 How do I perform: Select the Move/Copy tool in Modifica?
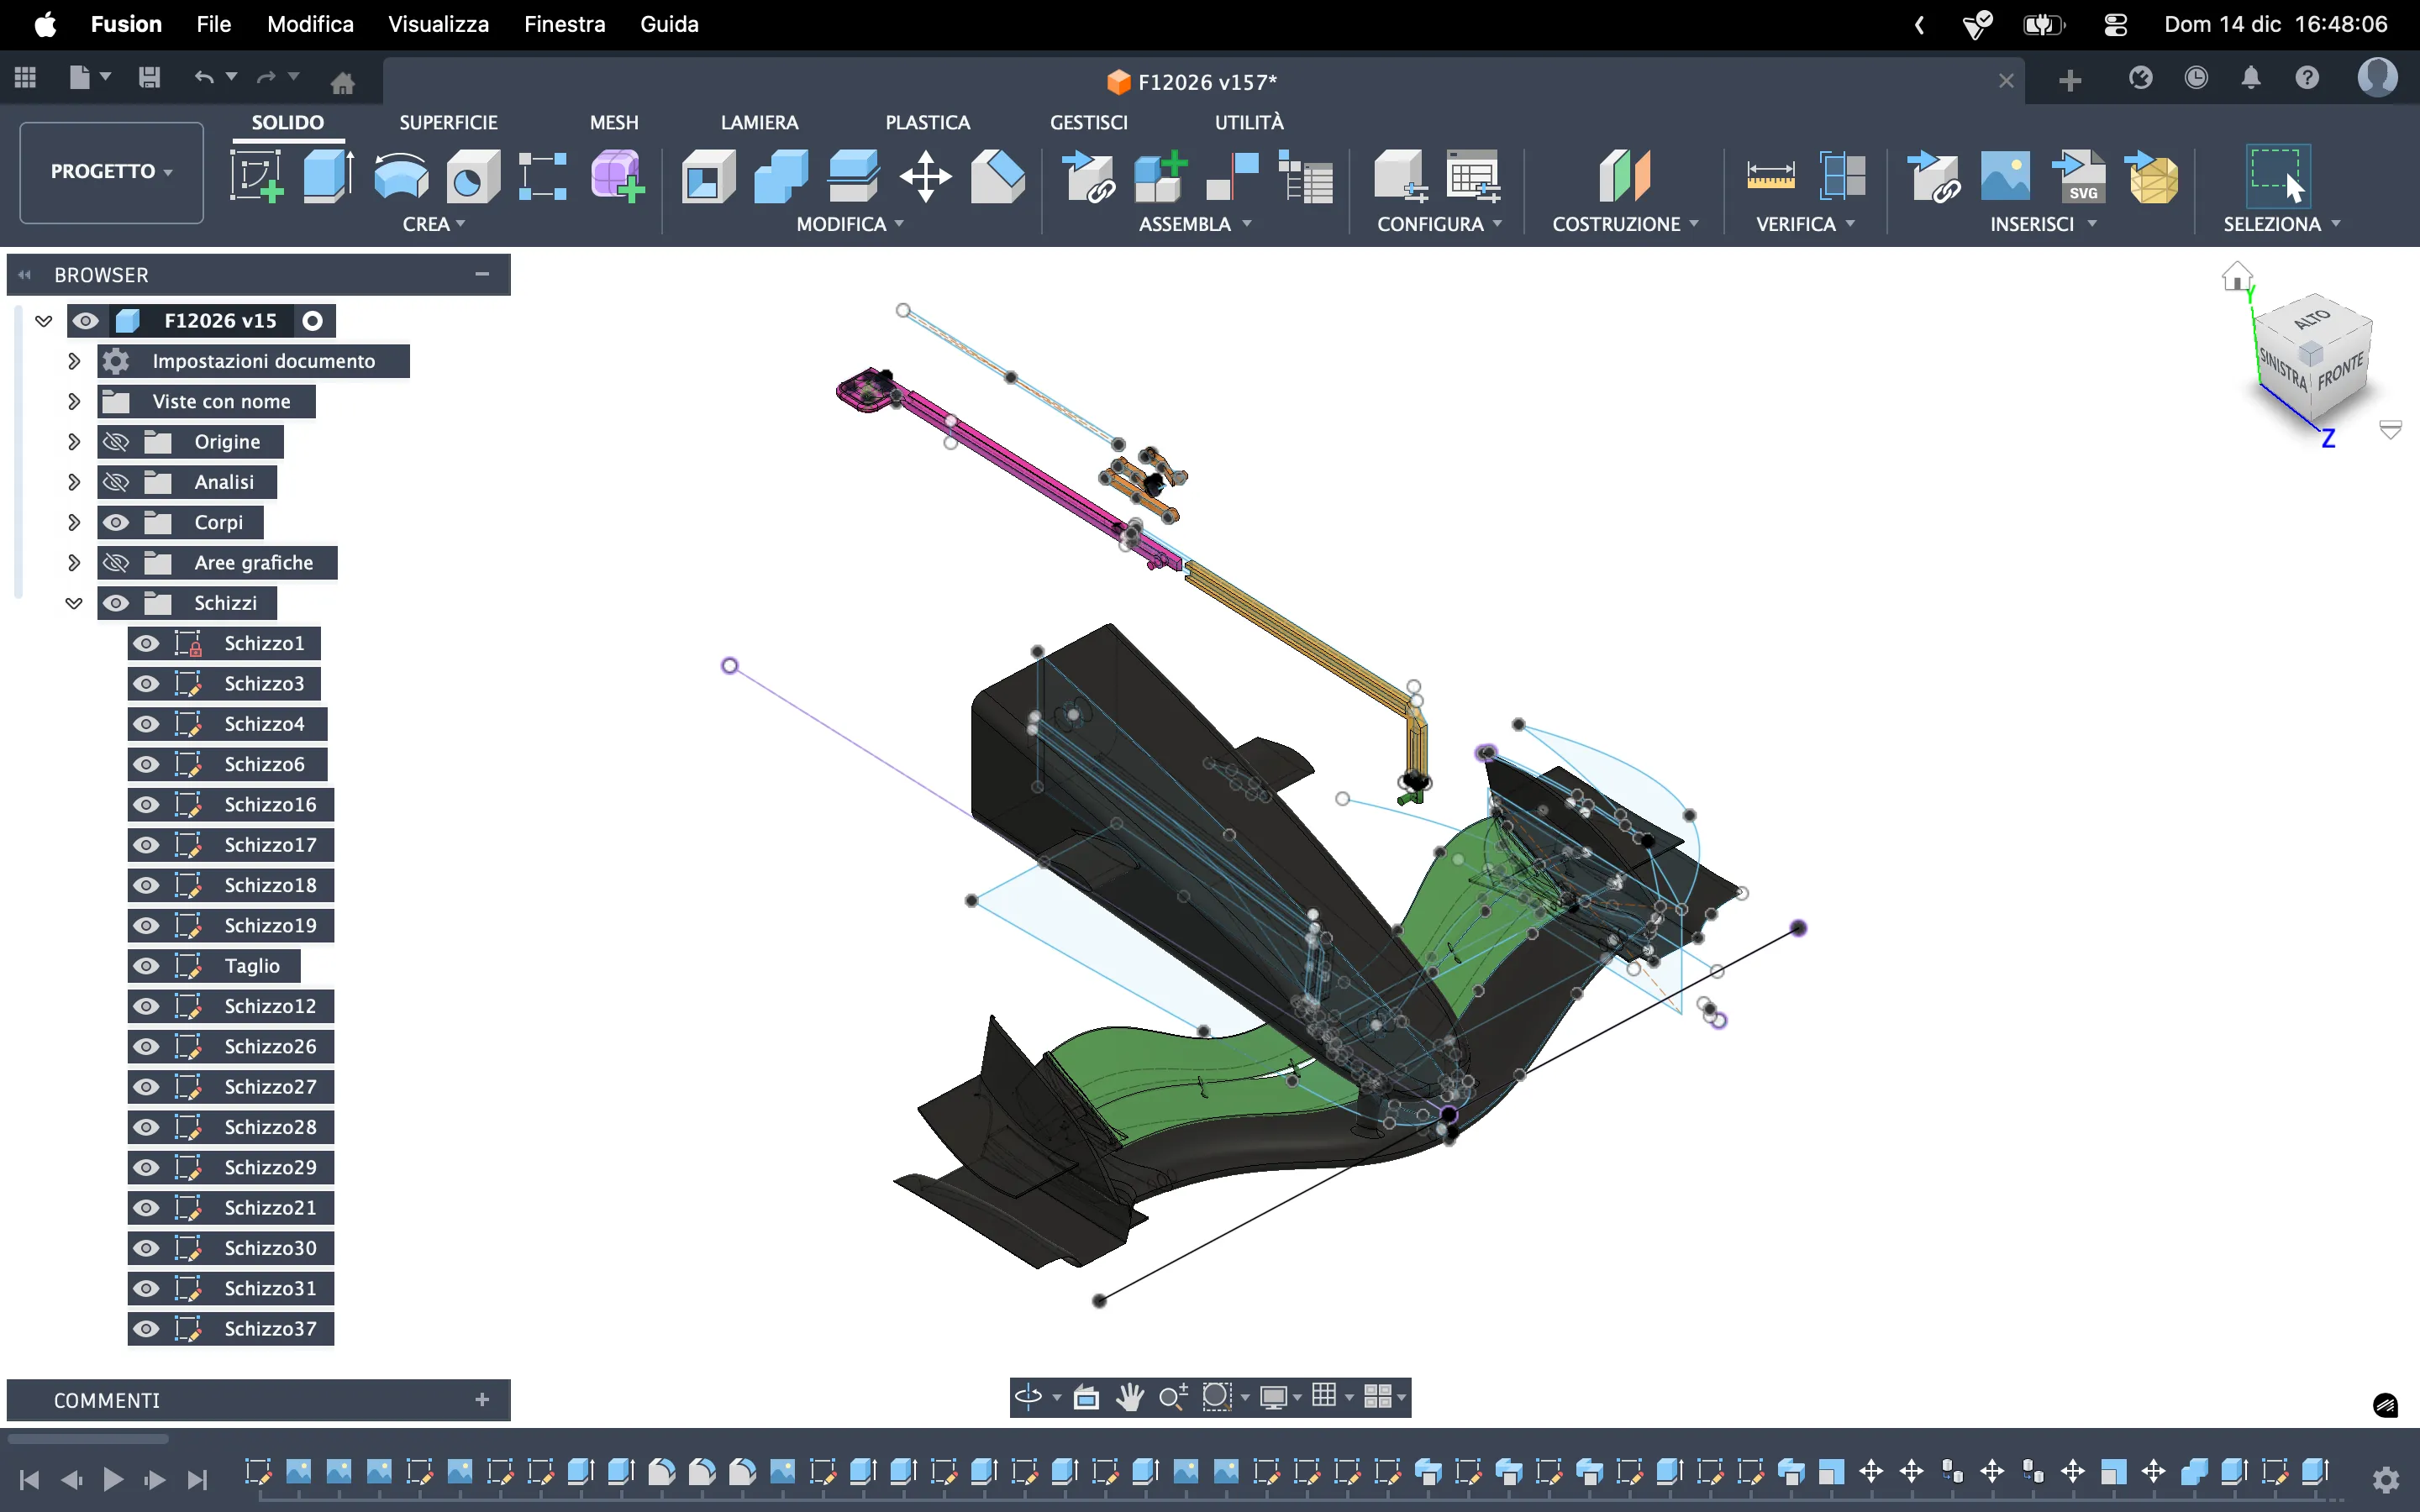(x=925, y=176)
